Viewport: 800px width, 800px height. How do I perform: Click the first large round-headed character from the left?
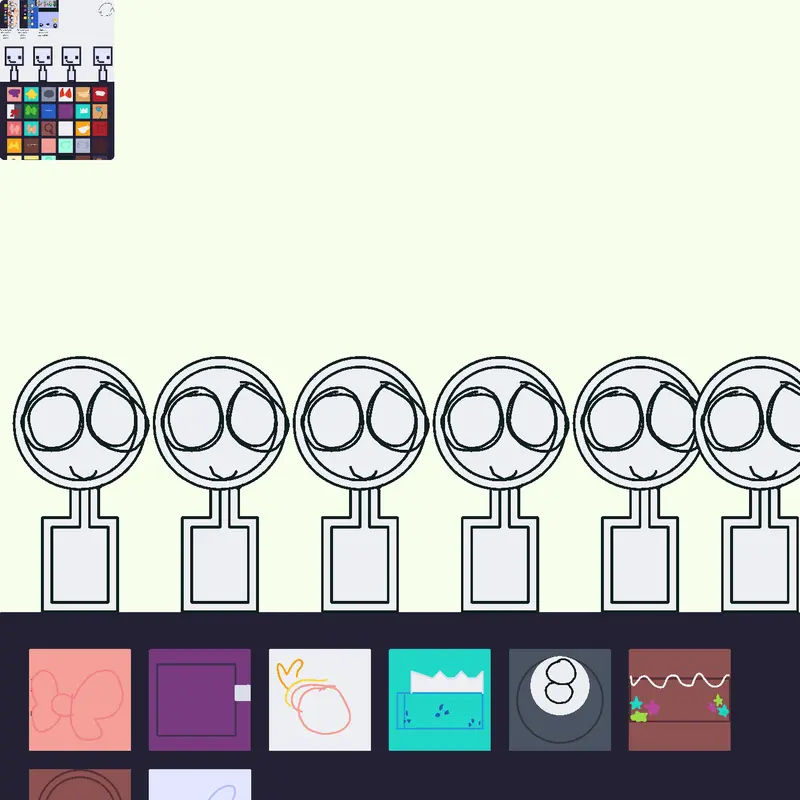[x=80, y=484]
